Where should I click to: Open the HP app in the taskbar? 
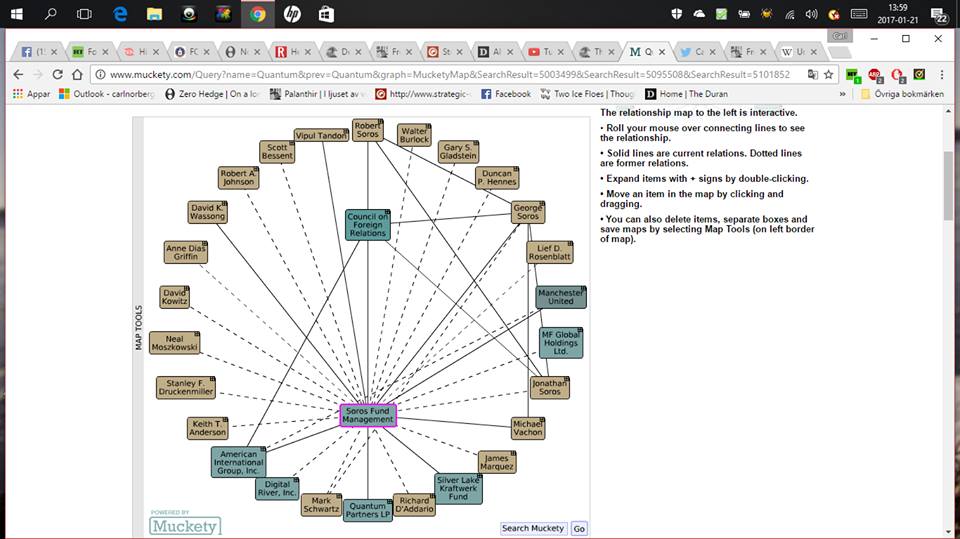[x=291, y=14]
